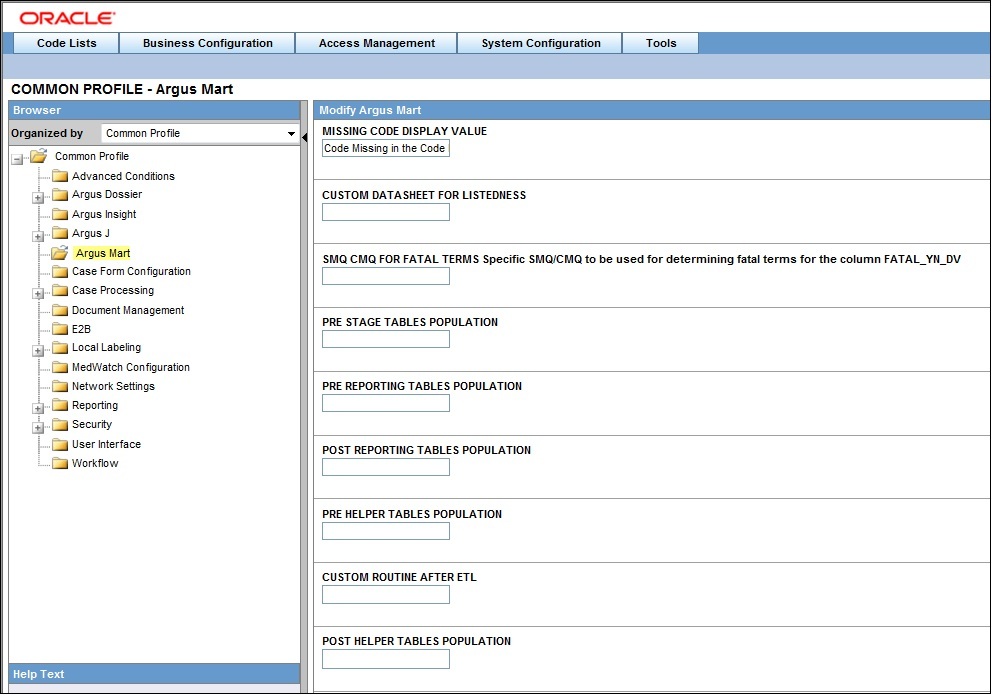Click the Help Text panel header
This screenshot has height=697, width=993.
point(155,674)
